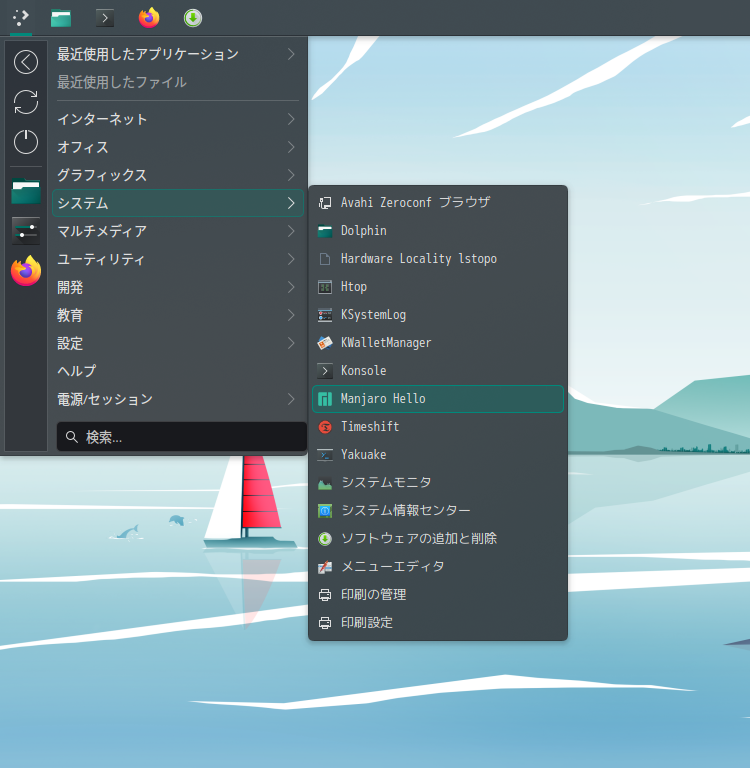Expand the 電源/セッション arrow

click(x=291, y=399)
